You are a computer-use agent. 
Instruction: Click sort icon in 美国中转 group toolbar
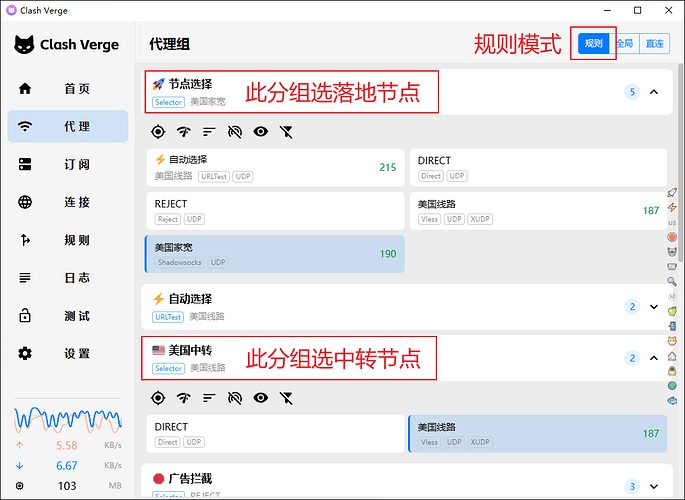[x=209, y=398]
